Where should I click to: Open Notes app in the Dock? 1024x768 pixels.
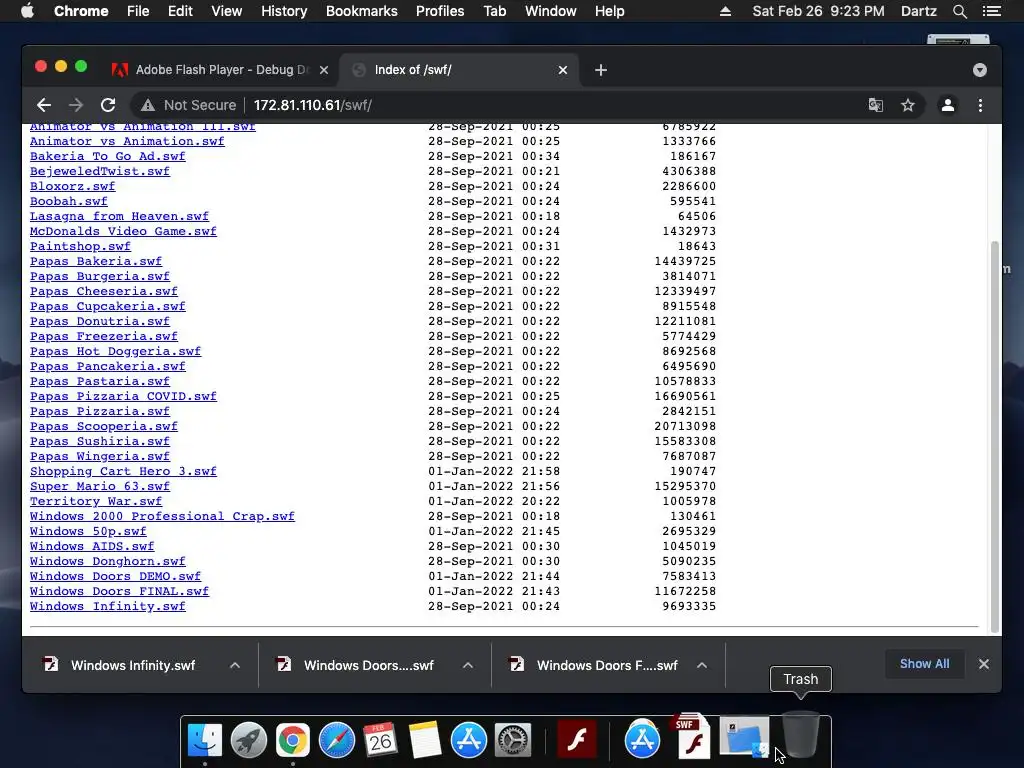coord(424,740)
